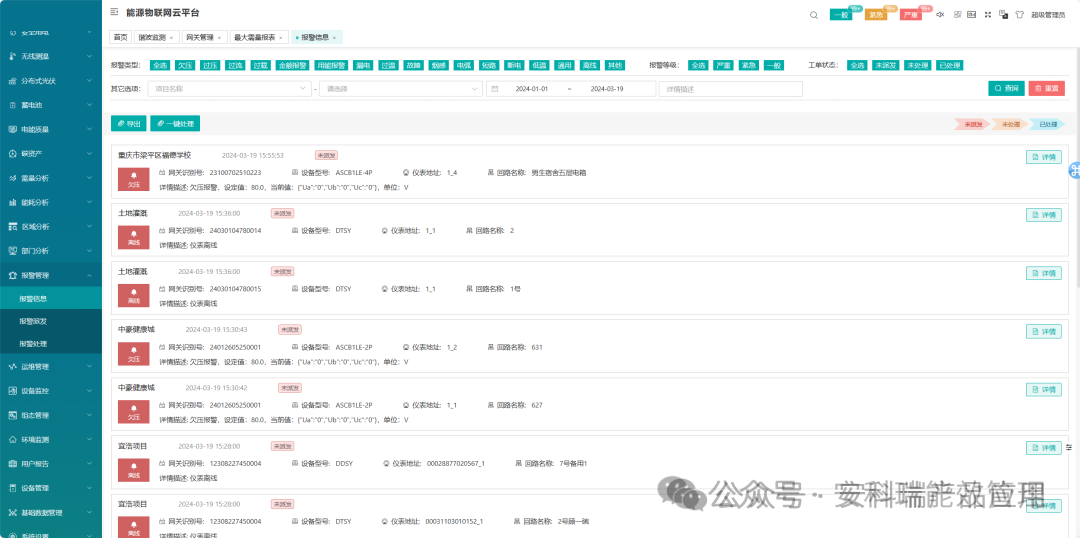1080x538 pixels.
Task: Click the floating blue assistant icon on right edge
Action: click(x=1075, y=171)
